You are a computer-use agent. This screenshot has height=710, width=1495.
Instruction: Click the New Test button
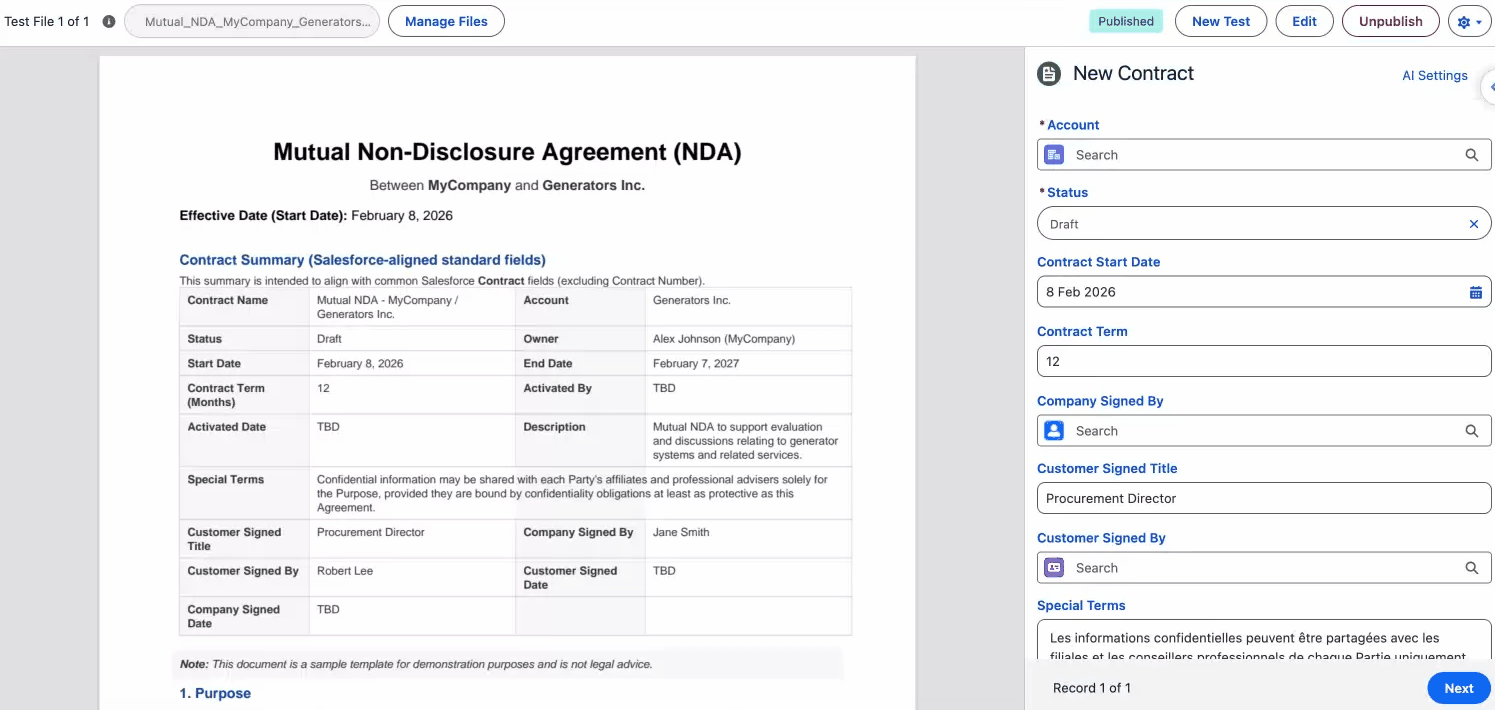[1220, 21]
